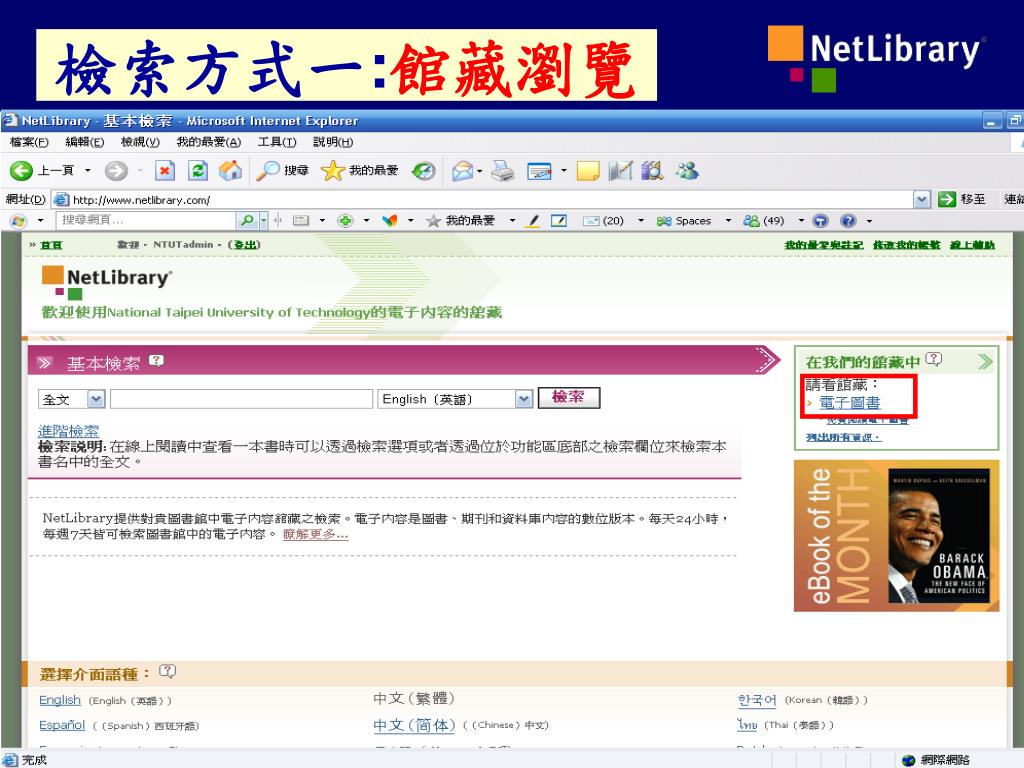Stop page loading with red X icon
The height and width of the screenshot is (768, 1024).
pyautogui.click(x=165, y=171)
